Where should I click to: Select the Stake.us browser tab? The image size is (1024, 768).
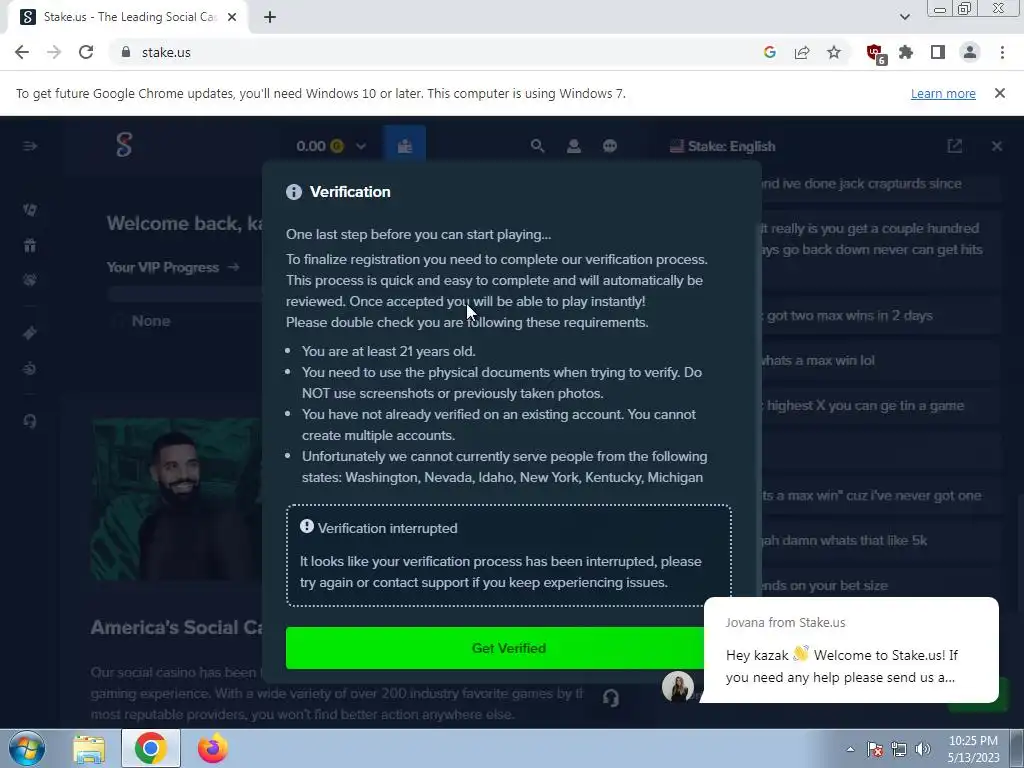[x=128, y=17]
